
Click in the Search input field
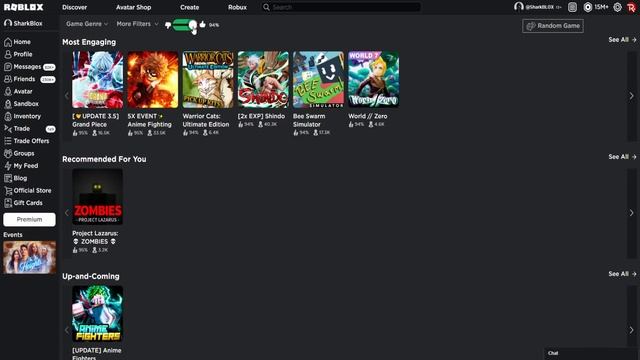coord(346,7)
